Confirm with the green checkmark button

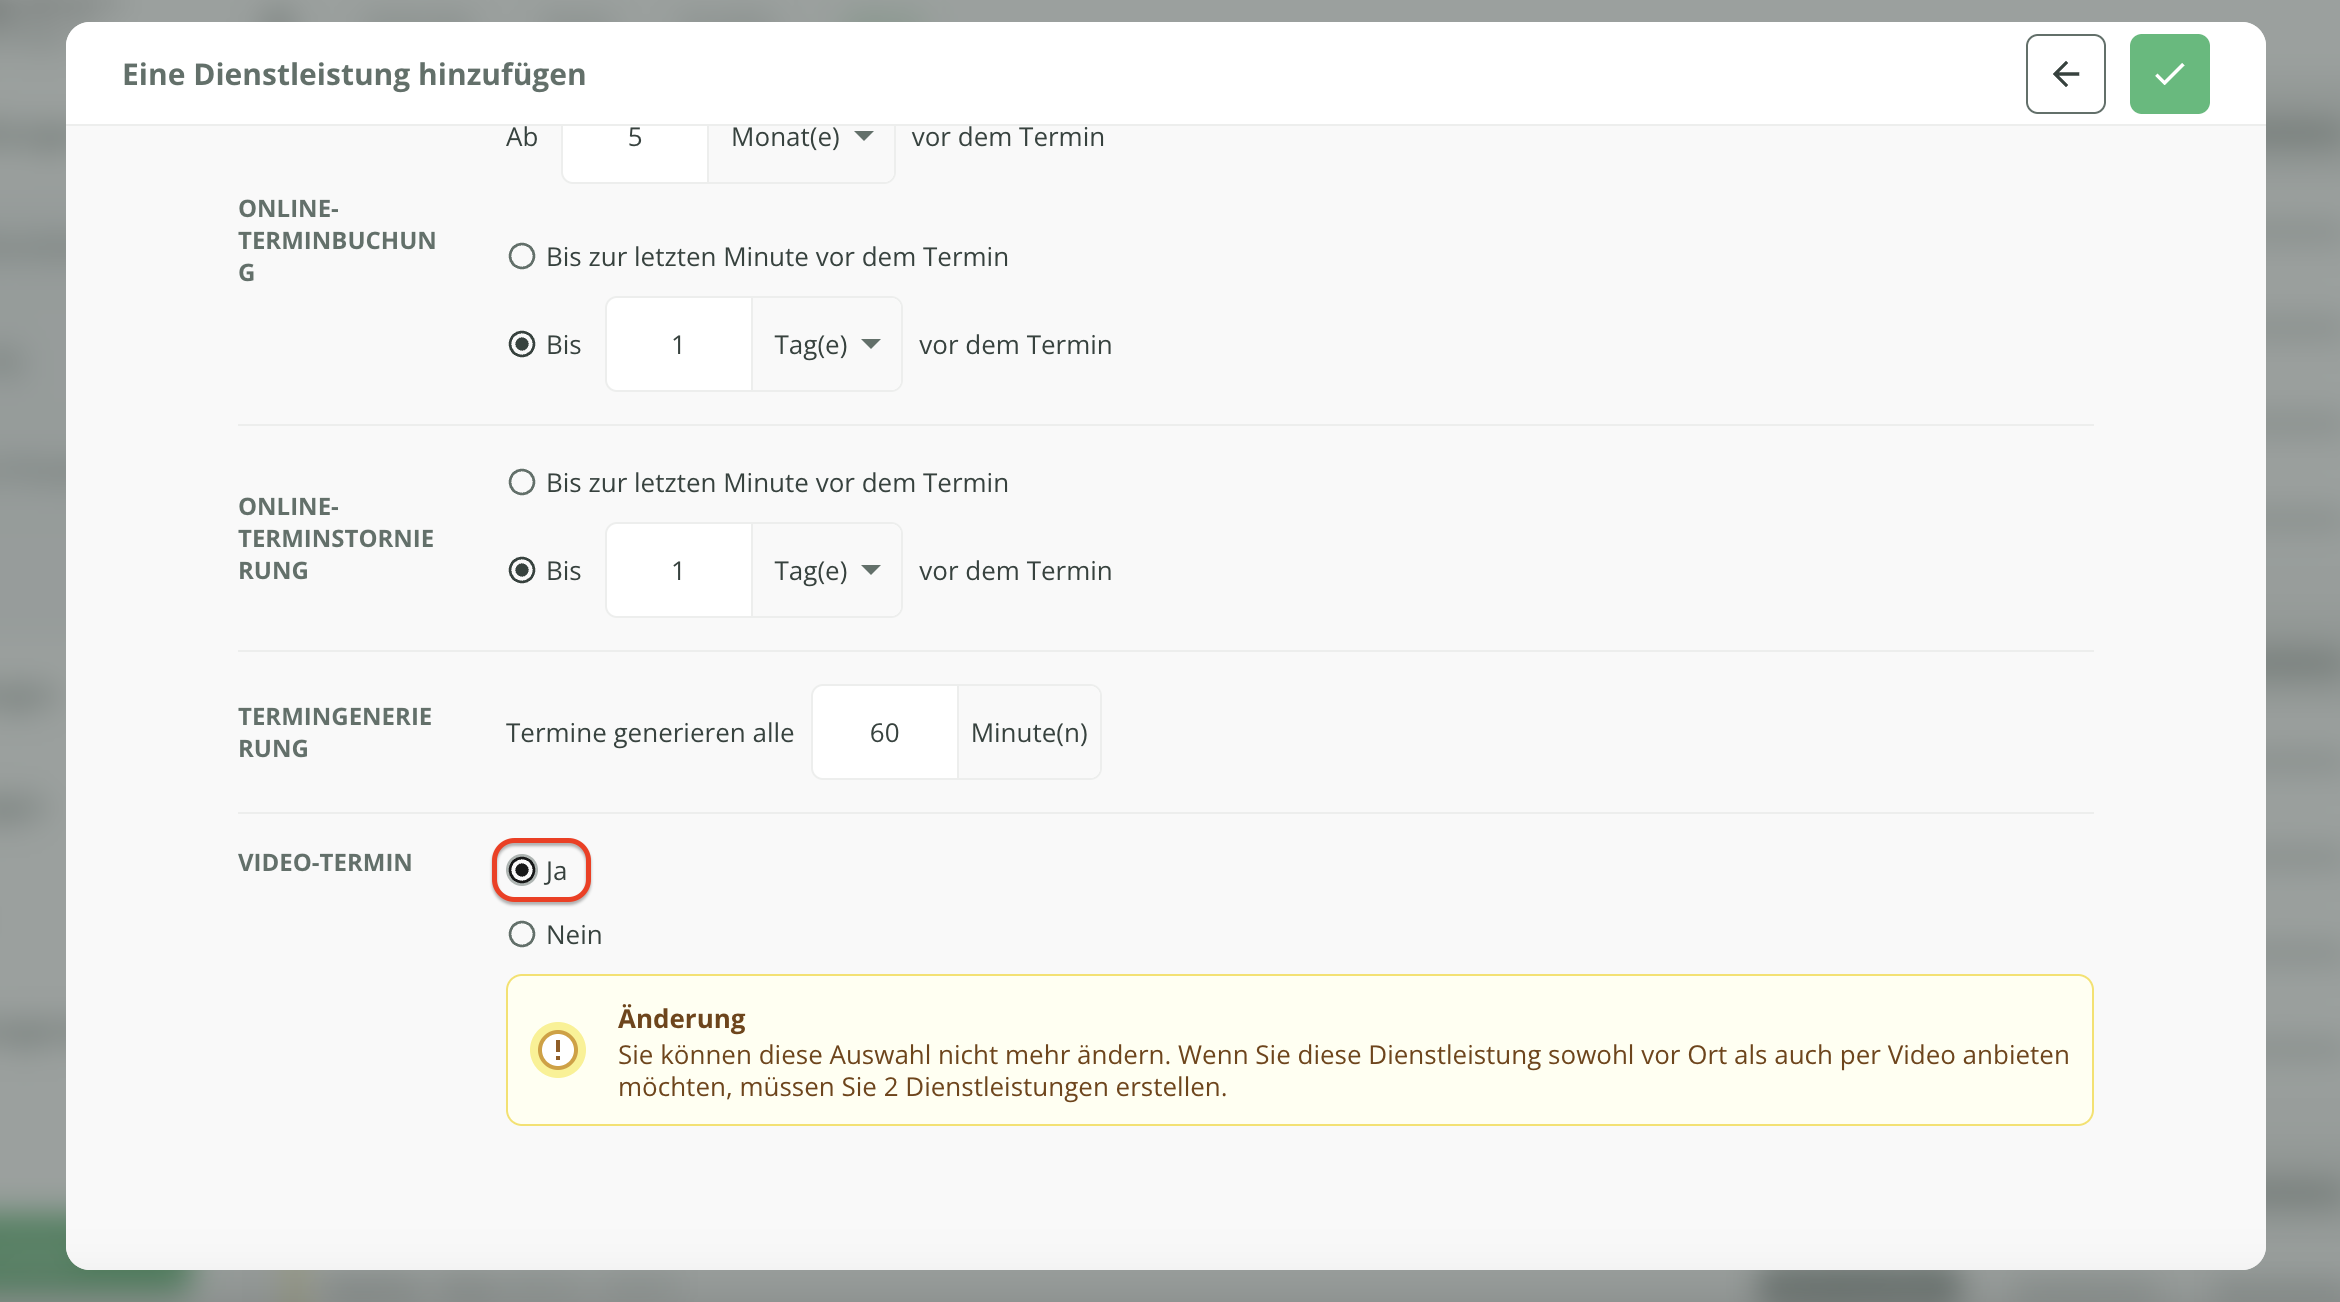click(2169, 74)
